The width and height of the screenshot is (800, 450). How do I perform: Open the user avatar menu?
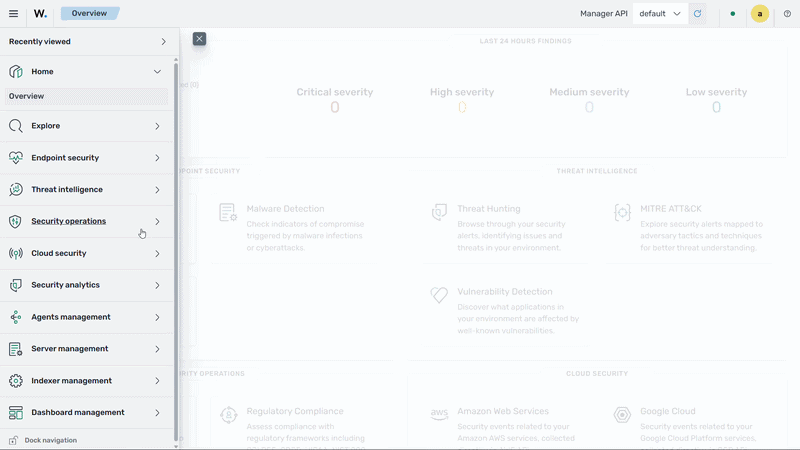pyautogui.click(x=760, y=14)
